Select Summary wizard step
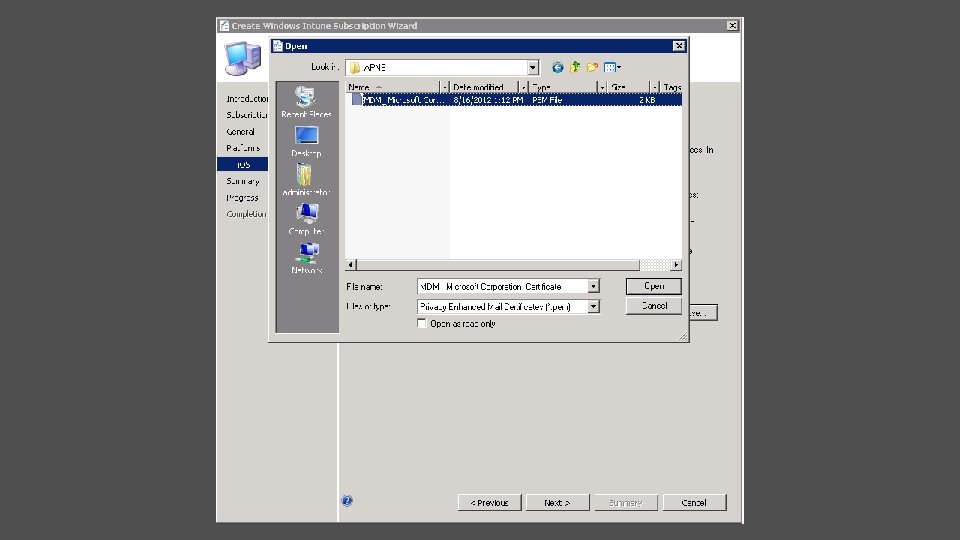The height and width of the screenshot is (540, 960). 243,181
